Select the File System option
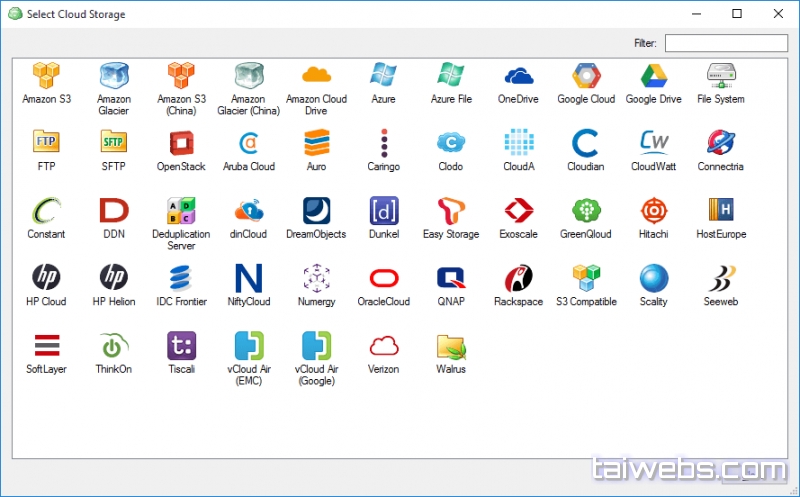Viewport: 800px width, 497px height. coord(720,76)
